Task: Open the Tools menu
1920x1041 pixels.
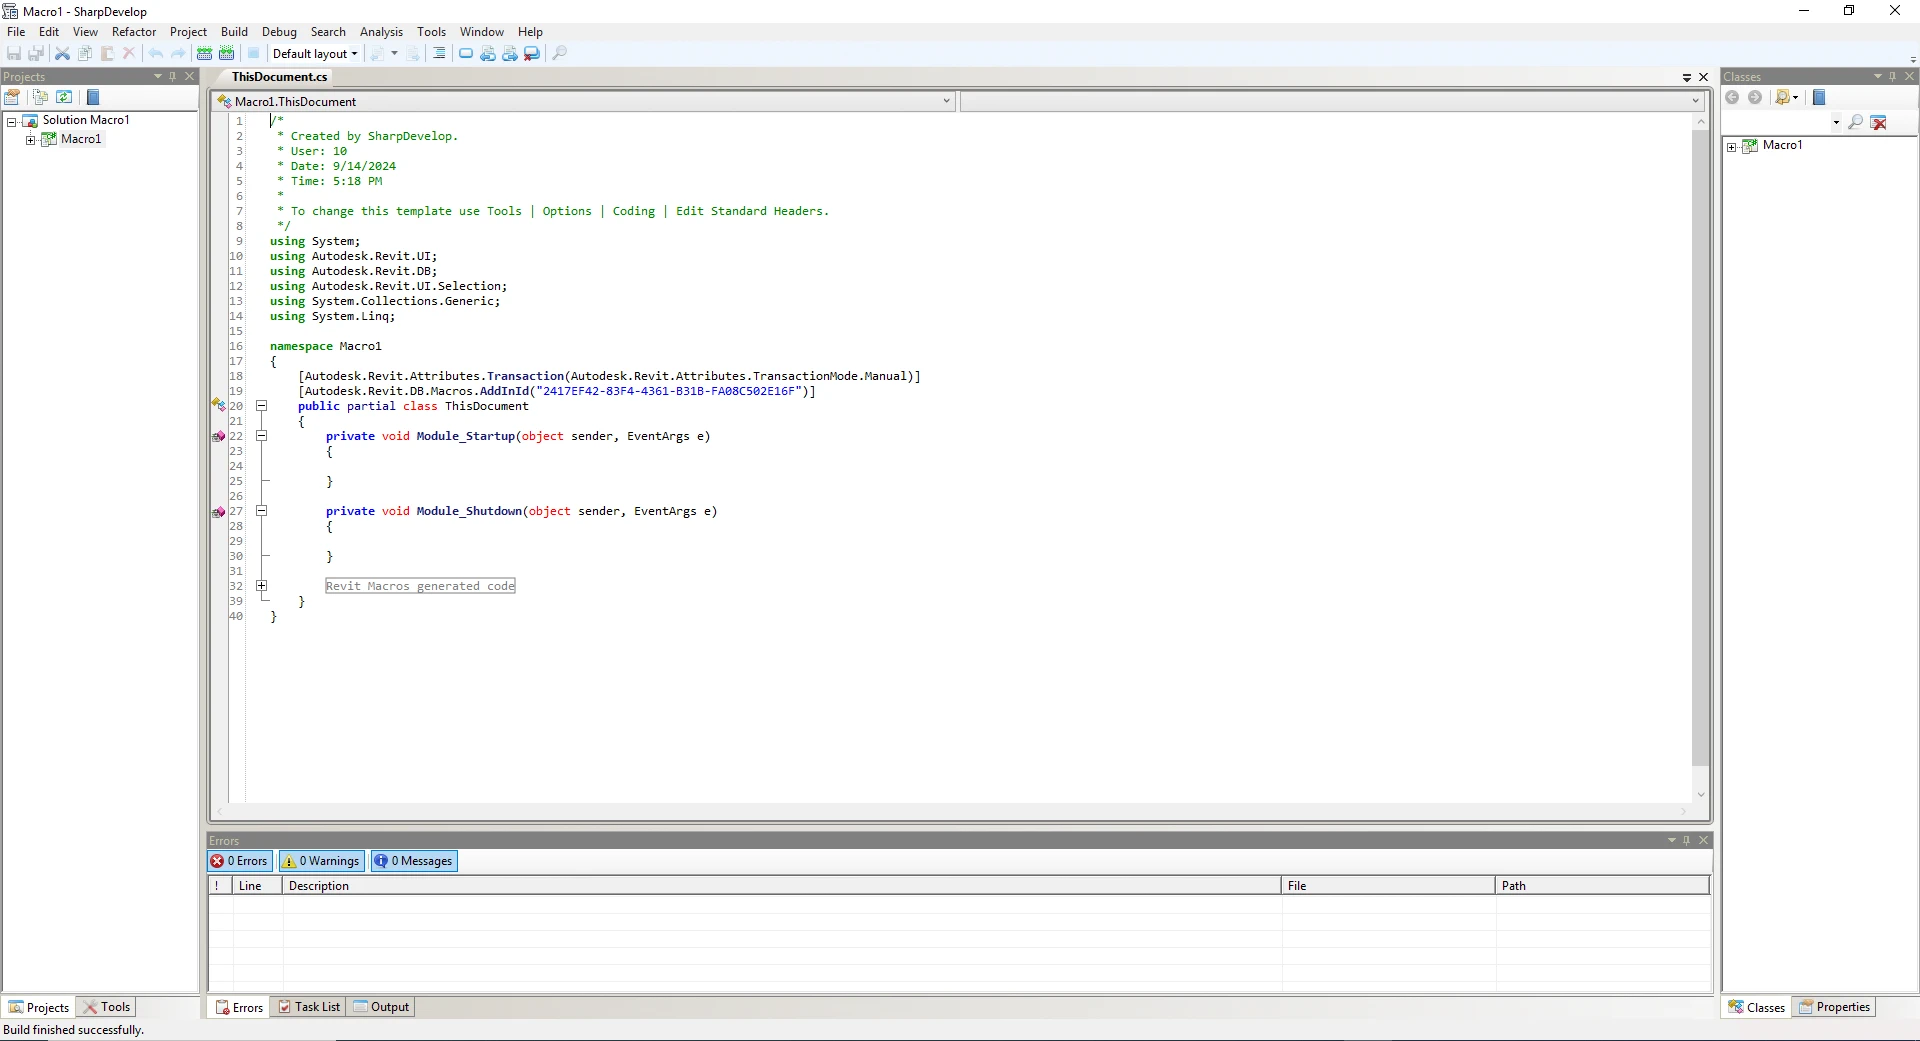Action: [431, 32]
